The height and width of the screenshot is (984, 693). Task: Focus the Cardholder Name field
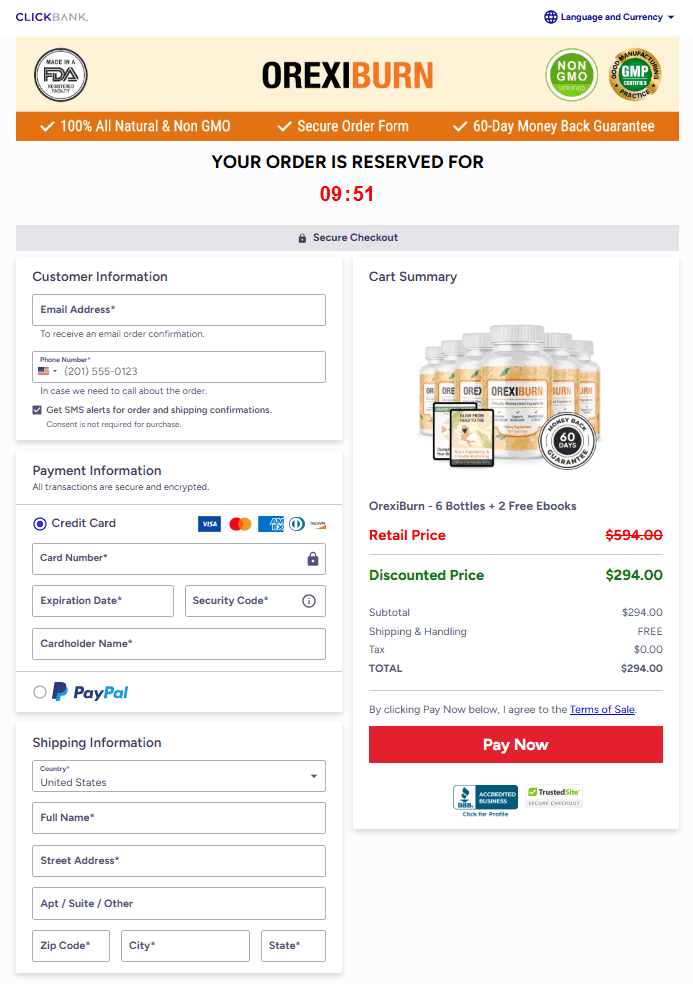pos(179,644)
